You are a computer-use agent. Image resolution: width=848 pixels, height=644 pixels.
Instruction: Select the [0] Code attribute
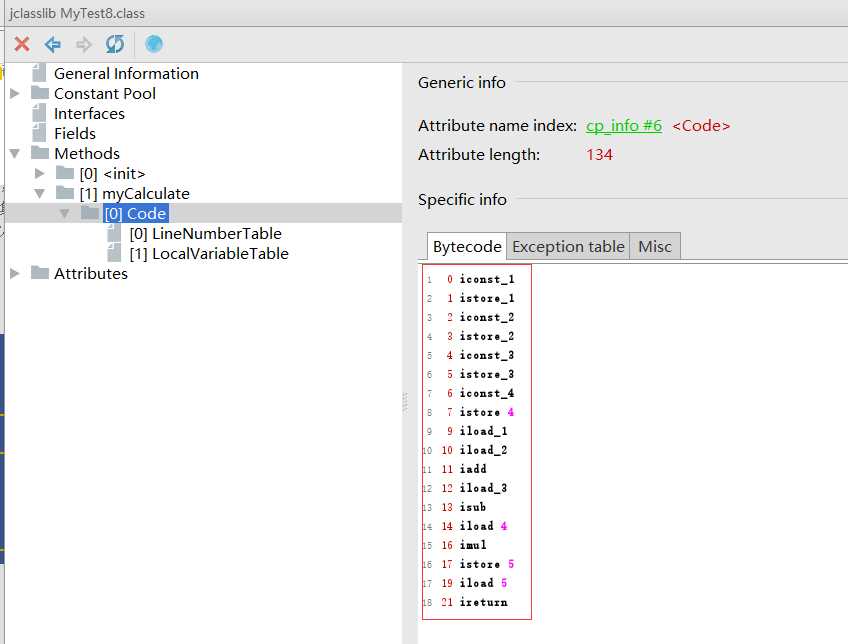136,214
